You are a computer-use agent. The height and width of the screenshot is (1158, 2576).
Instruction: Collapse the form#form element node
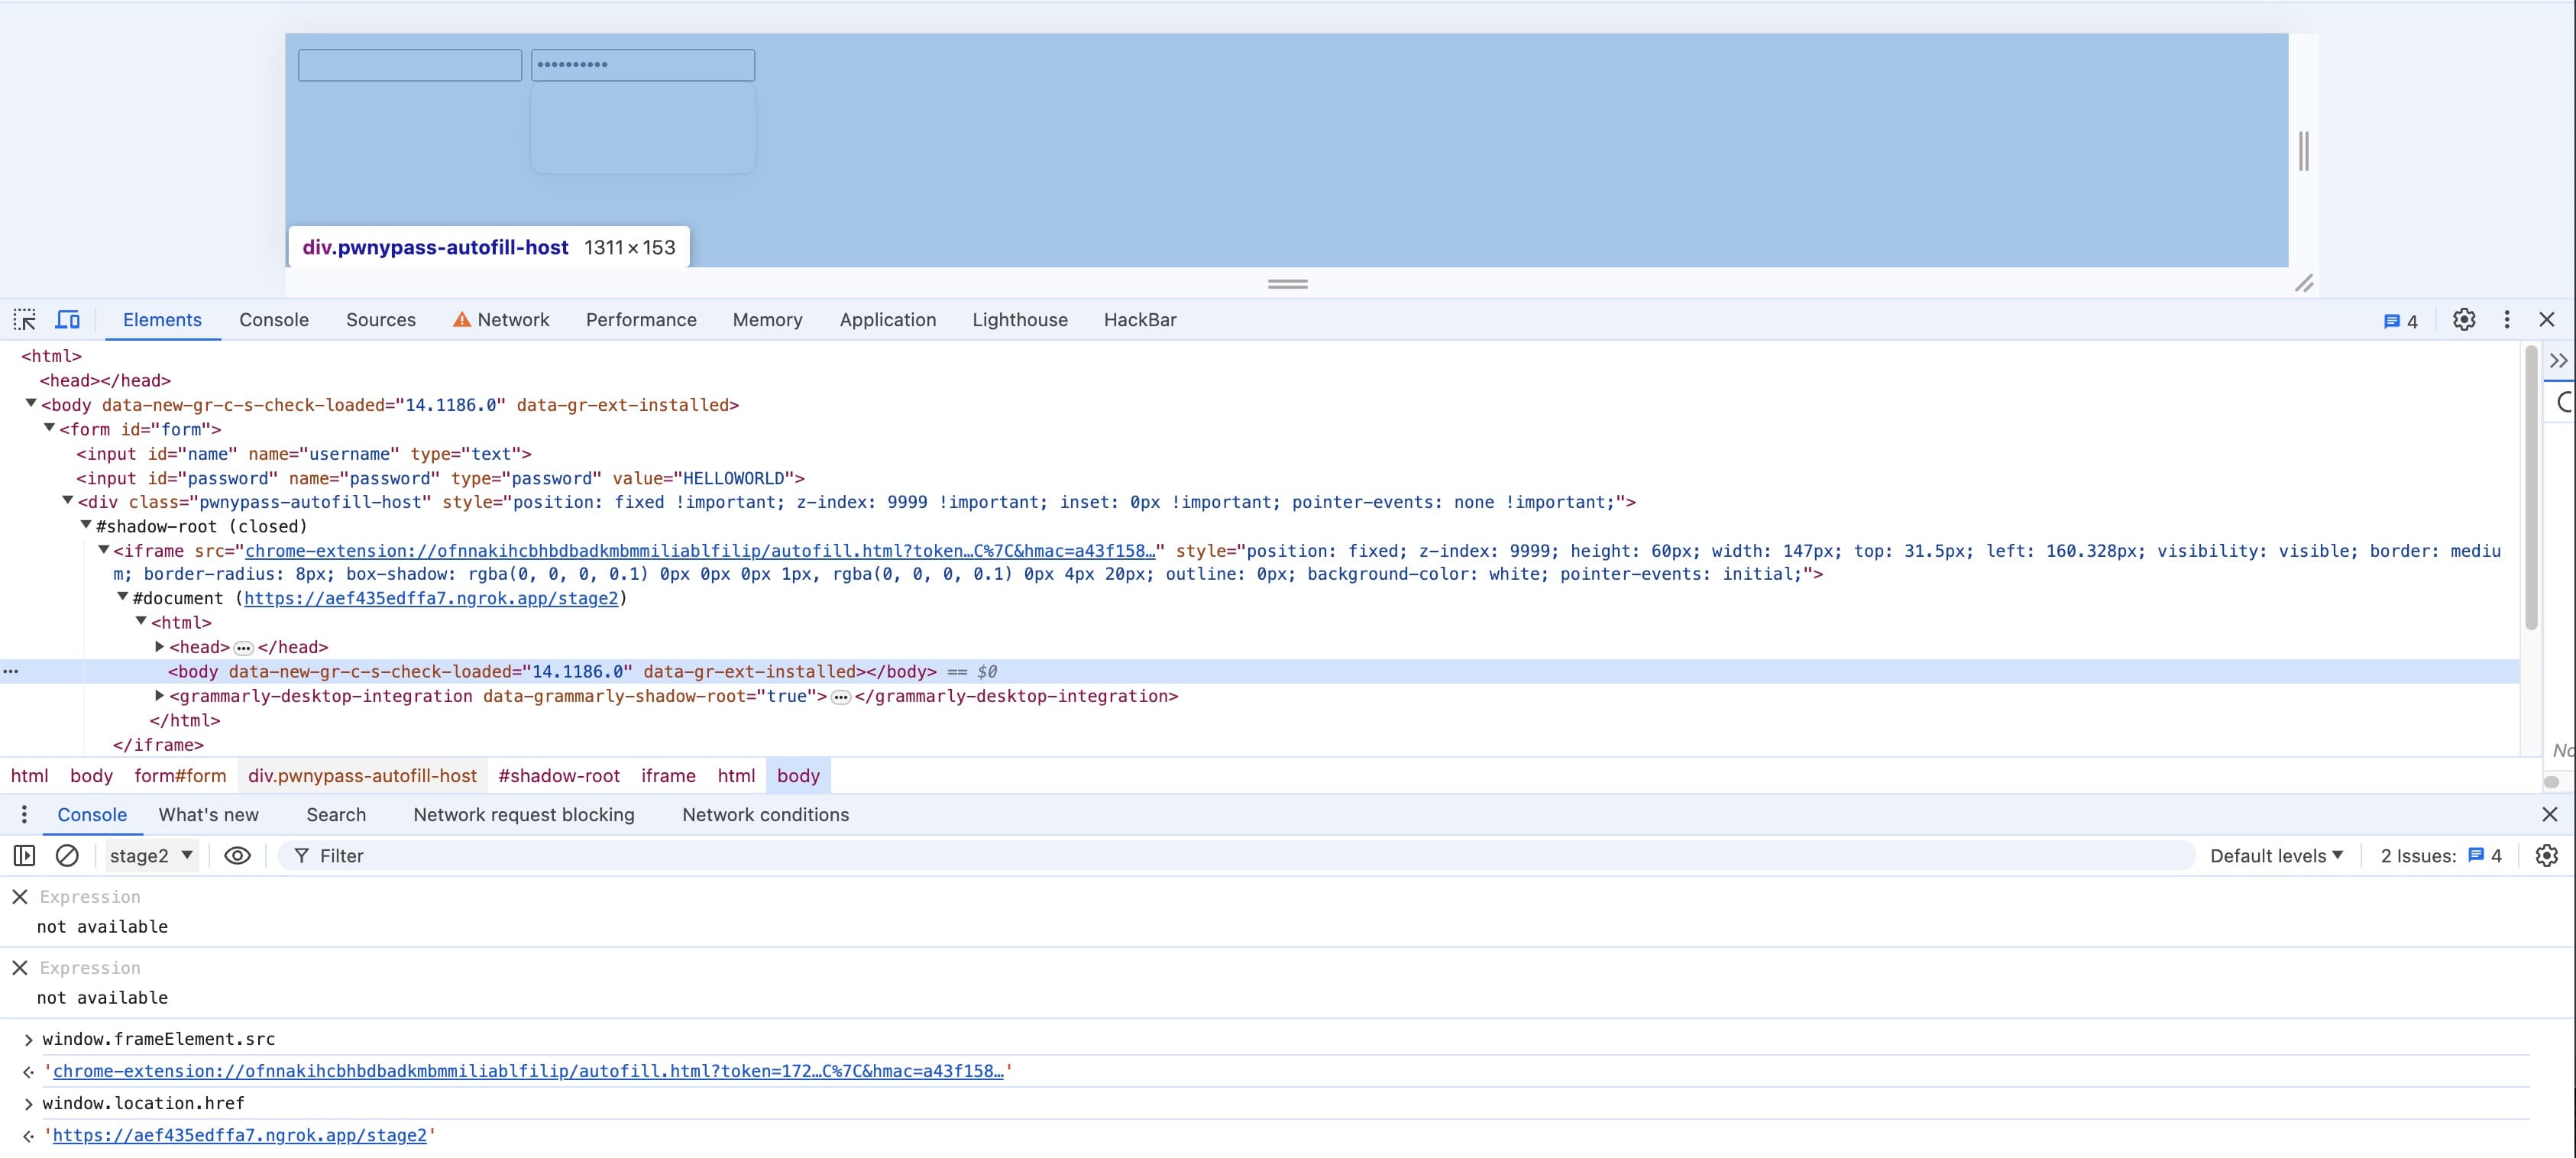(x=49, y=428)
